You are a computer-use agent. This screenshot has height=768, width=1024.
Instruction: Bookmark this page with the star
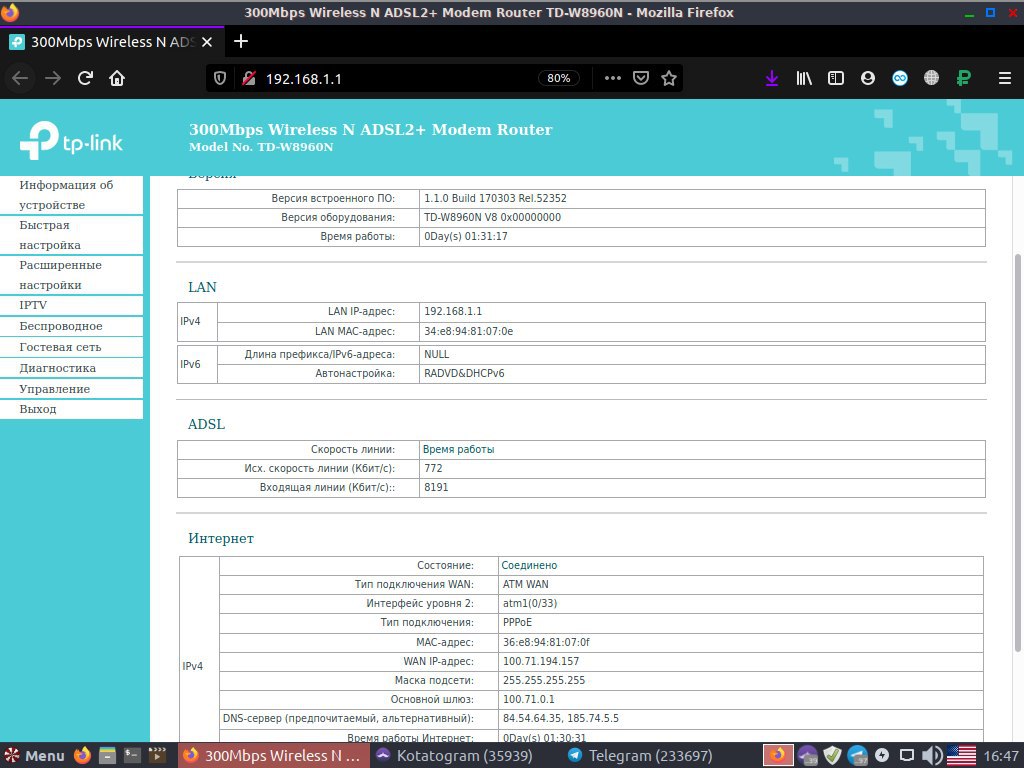tap(669, 78)
